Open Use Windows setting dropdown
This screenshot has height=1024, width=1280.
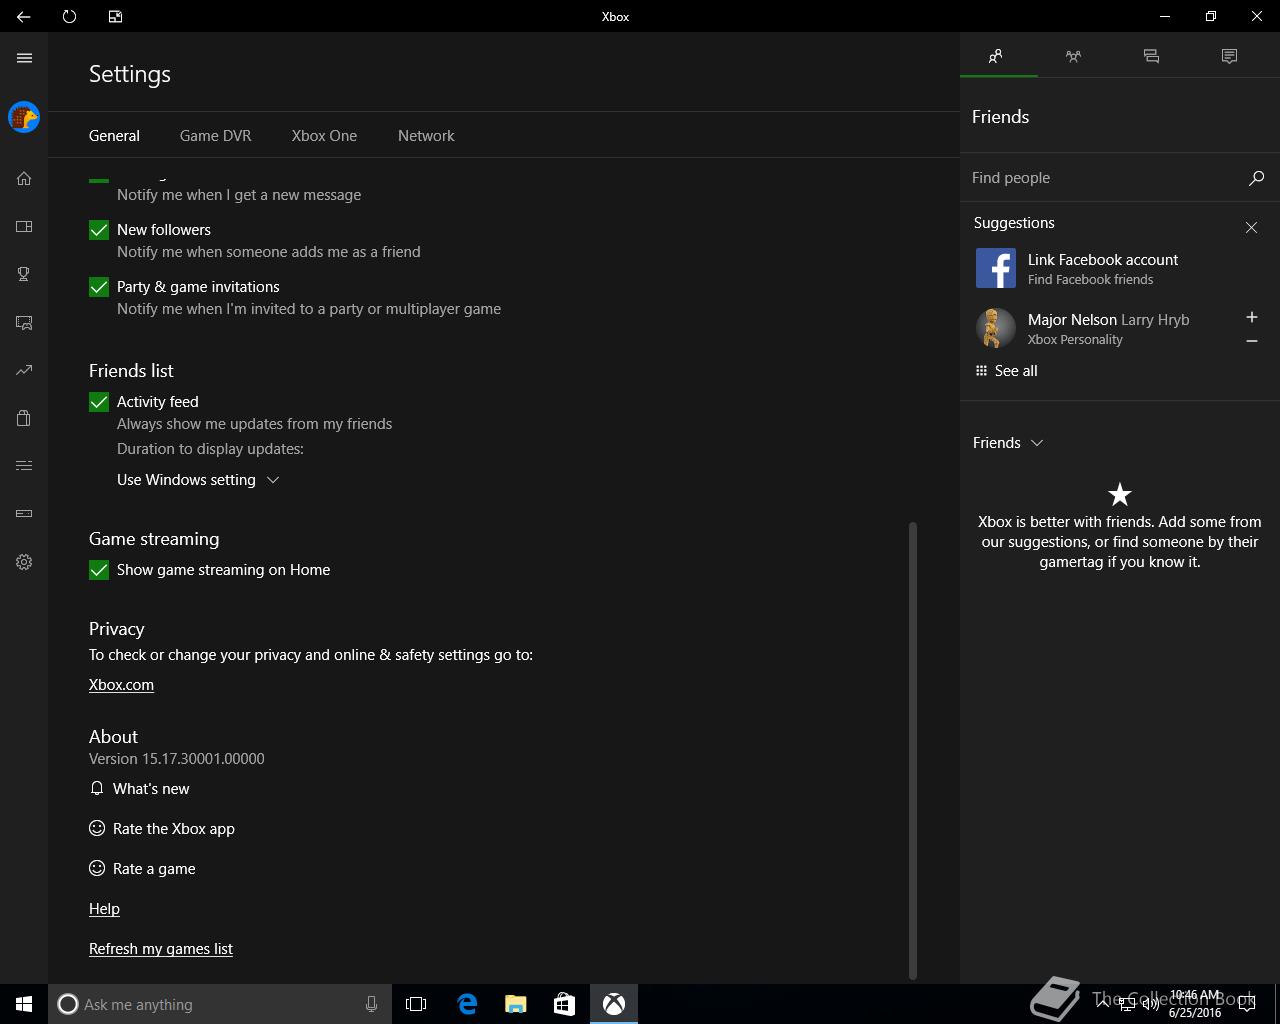point(198,480)
